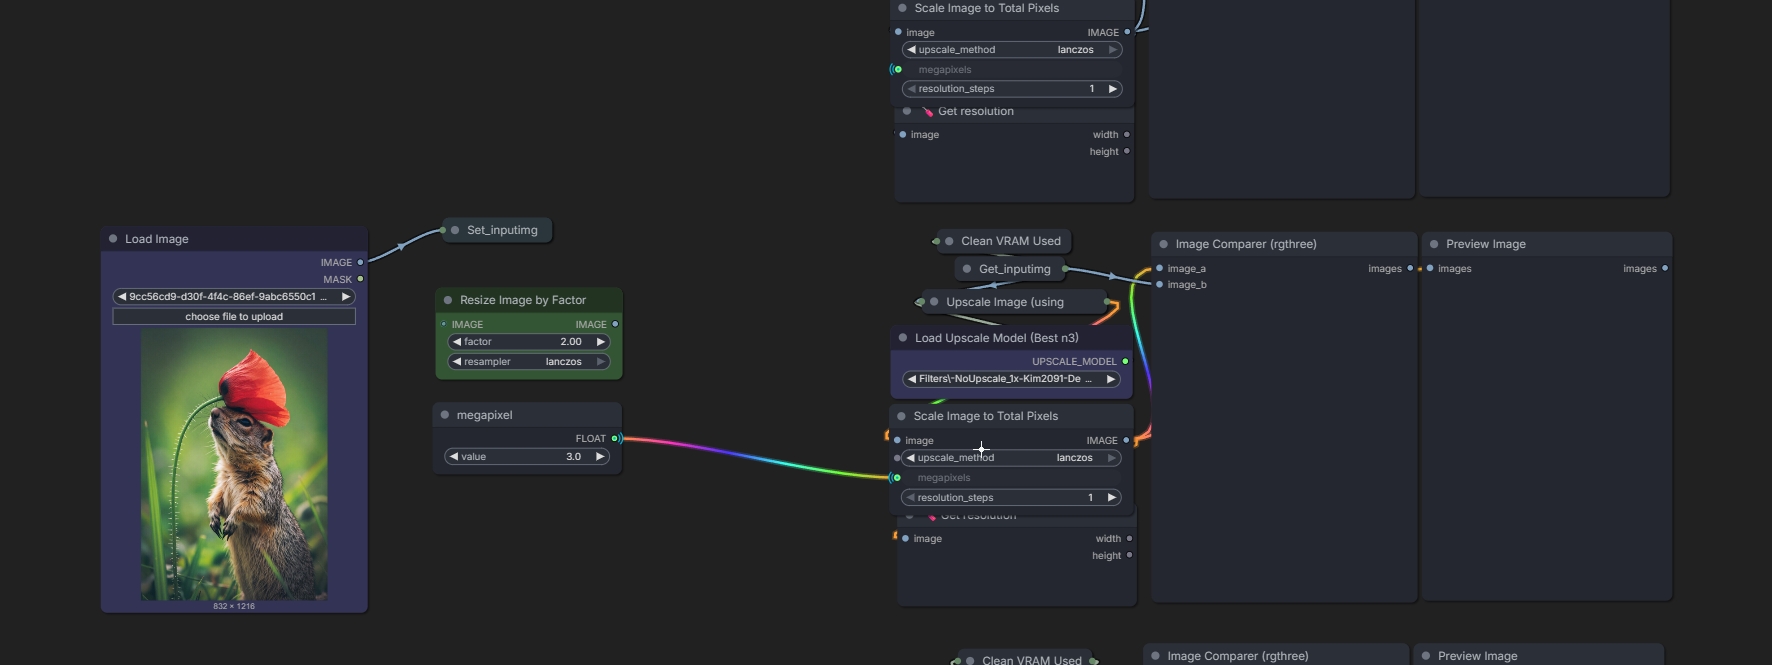Click image input port of middle Scale Image to Total Pixels
The height and width of the screenshot is (665, 1772).
[x=897, y=440]
